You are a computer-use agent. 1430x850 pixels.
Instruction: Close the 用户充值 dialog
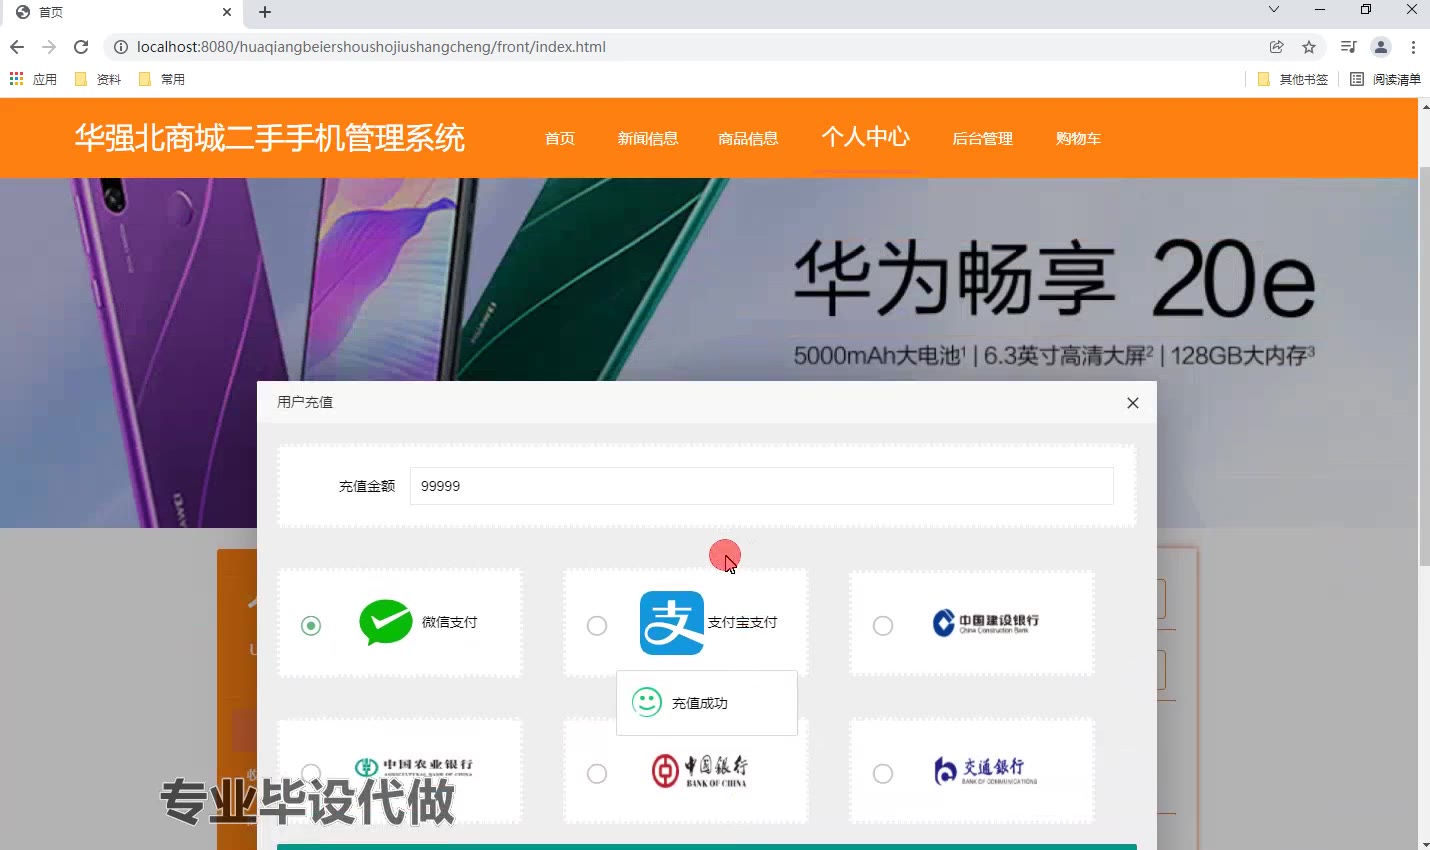coord(1133,403)
